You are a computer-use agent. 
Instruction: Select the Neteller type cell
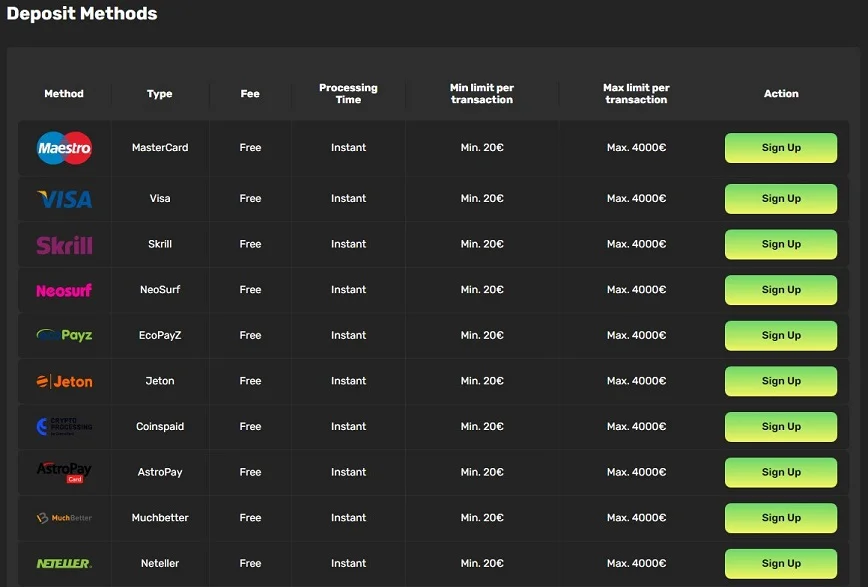point(160,563)
